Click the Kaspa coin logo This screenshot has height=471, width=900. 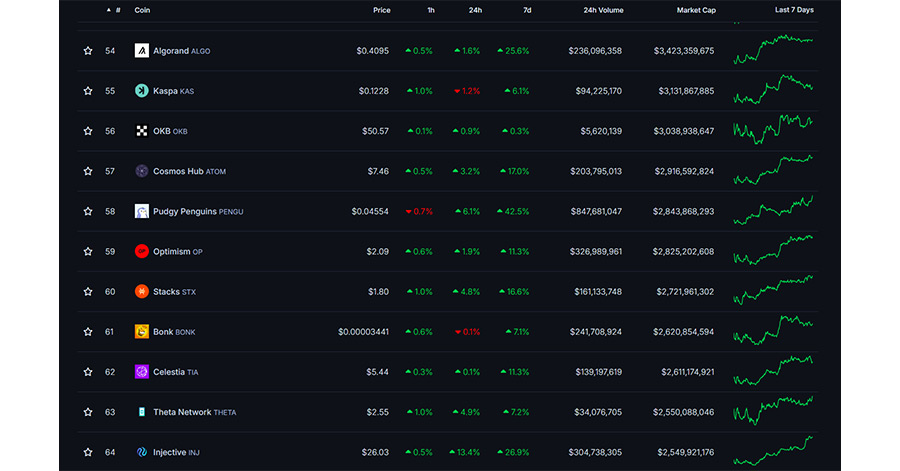(x=142, y=91)
